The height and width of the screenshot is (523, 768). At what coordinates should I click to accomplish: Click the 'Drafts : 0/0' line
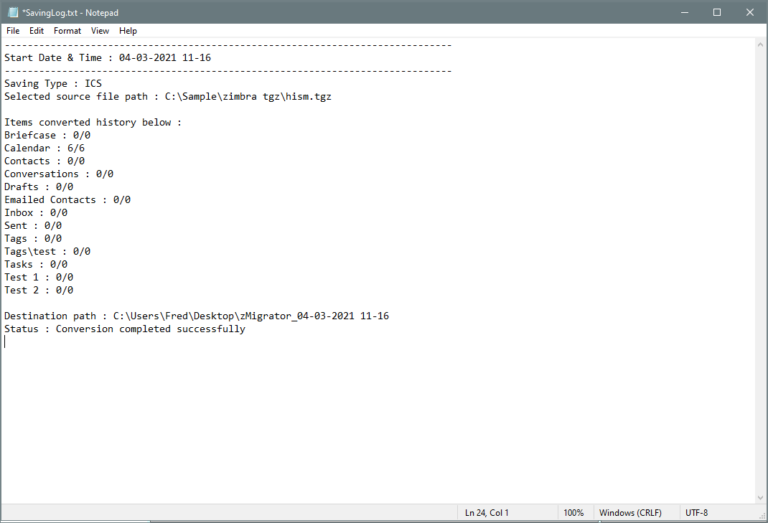click(x=39, y=187)
